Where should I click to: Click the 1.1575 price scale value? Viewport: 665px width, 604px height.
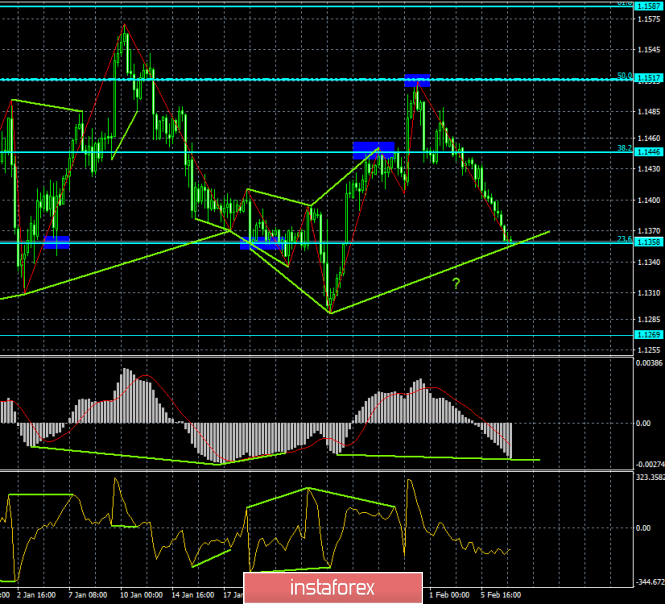[649, 19]
